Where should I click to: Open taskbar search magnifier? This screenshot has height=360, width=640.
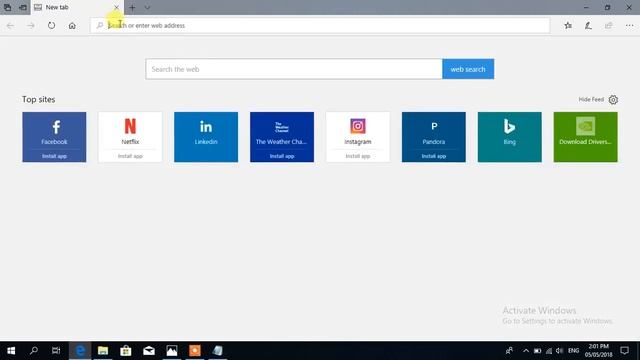point(34,351)
